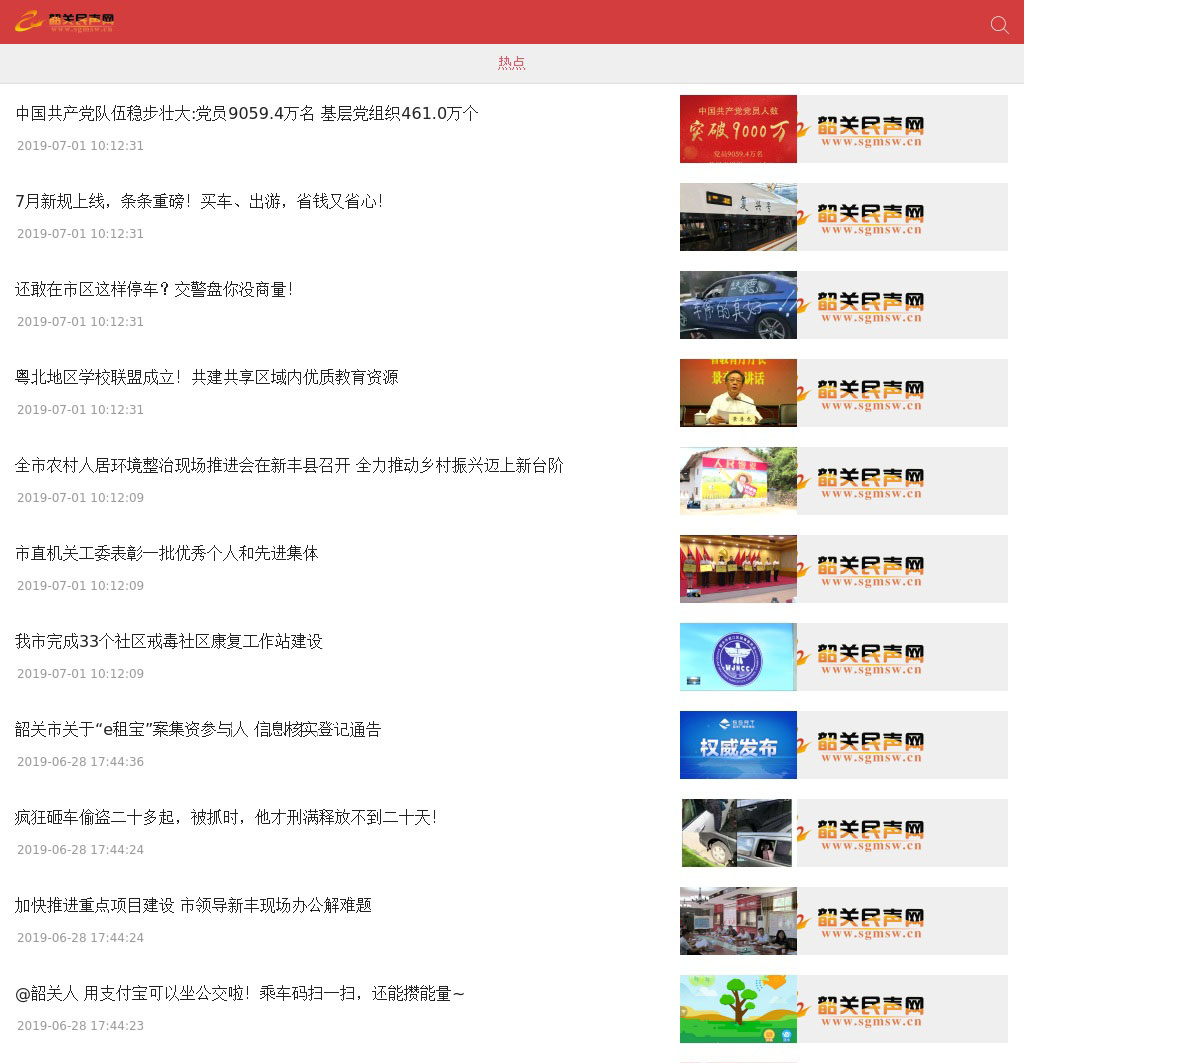Click the 韶关民声网 logo in header
Viewport: 1200px width, 1063px height.
(x=65, y=21)
